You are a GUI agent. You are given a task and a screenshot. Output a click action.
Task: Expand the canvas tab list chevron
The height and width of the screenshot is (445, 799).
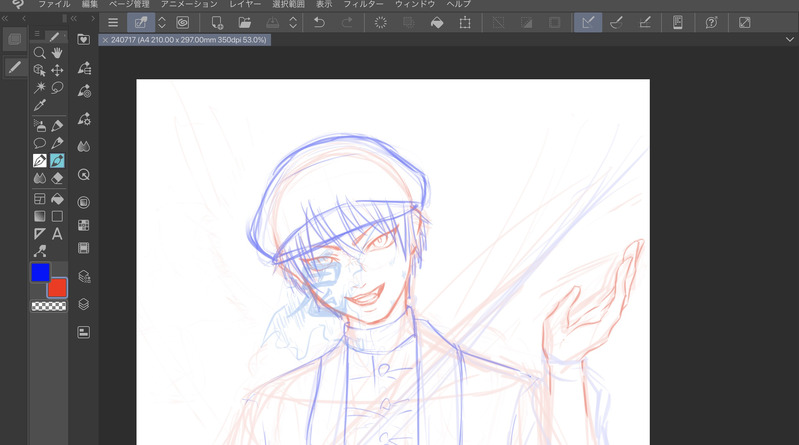tap(789, 39)
